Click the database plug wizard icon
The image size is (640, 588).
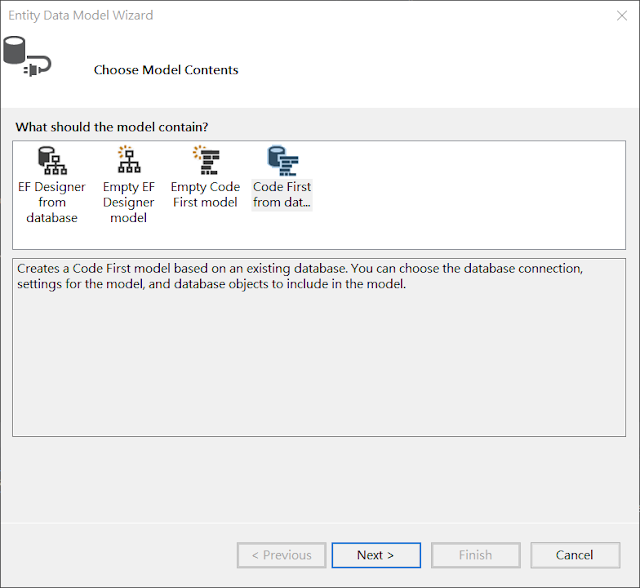point(27,56)
